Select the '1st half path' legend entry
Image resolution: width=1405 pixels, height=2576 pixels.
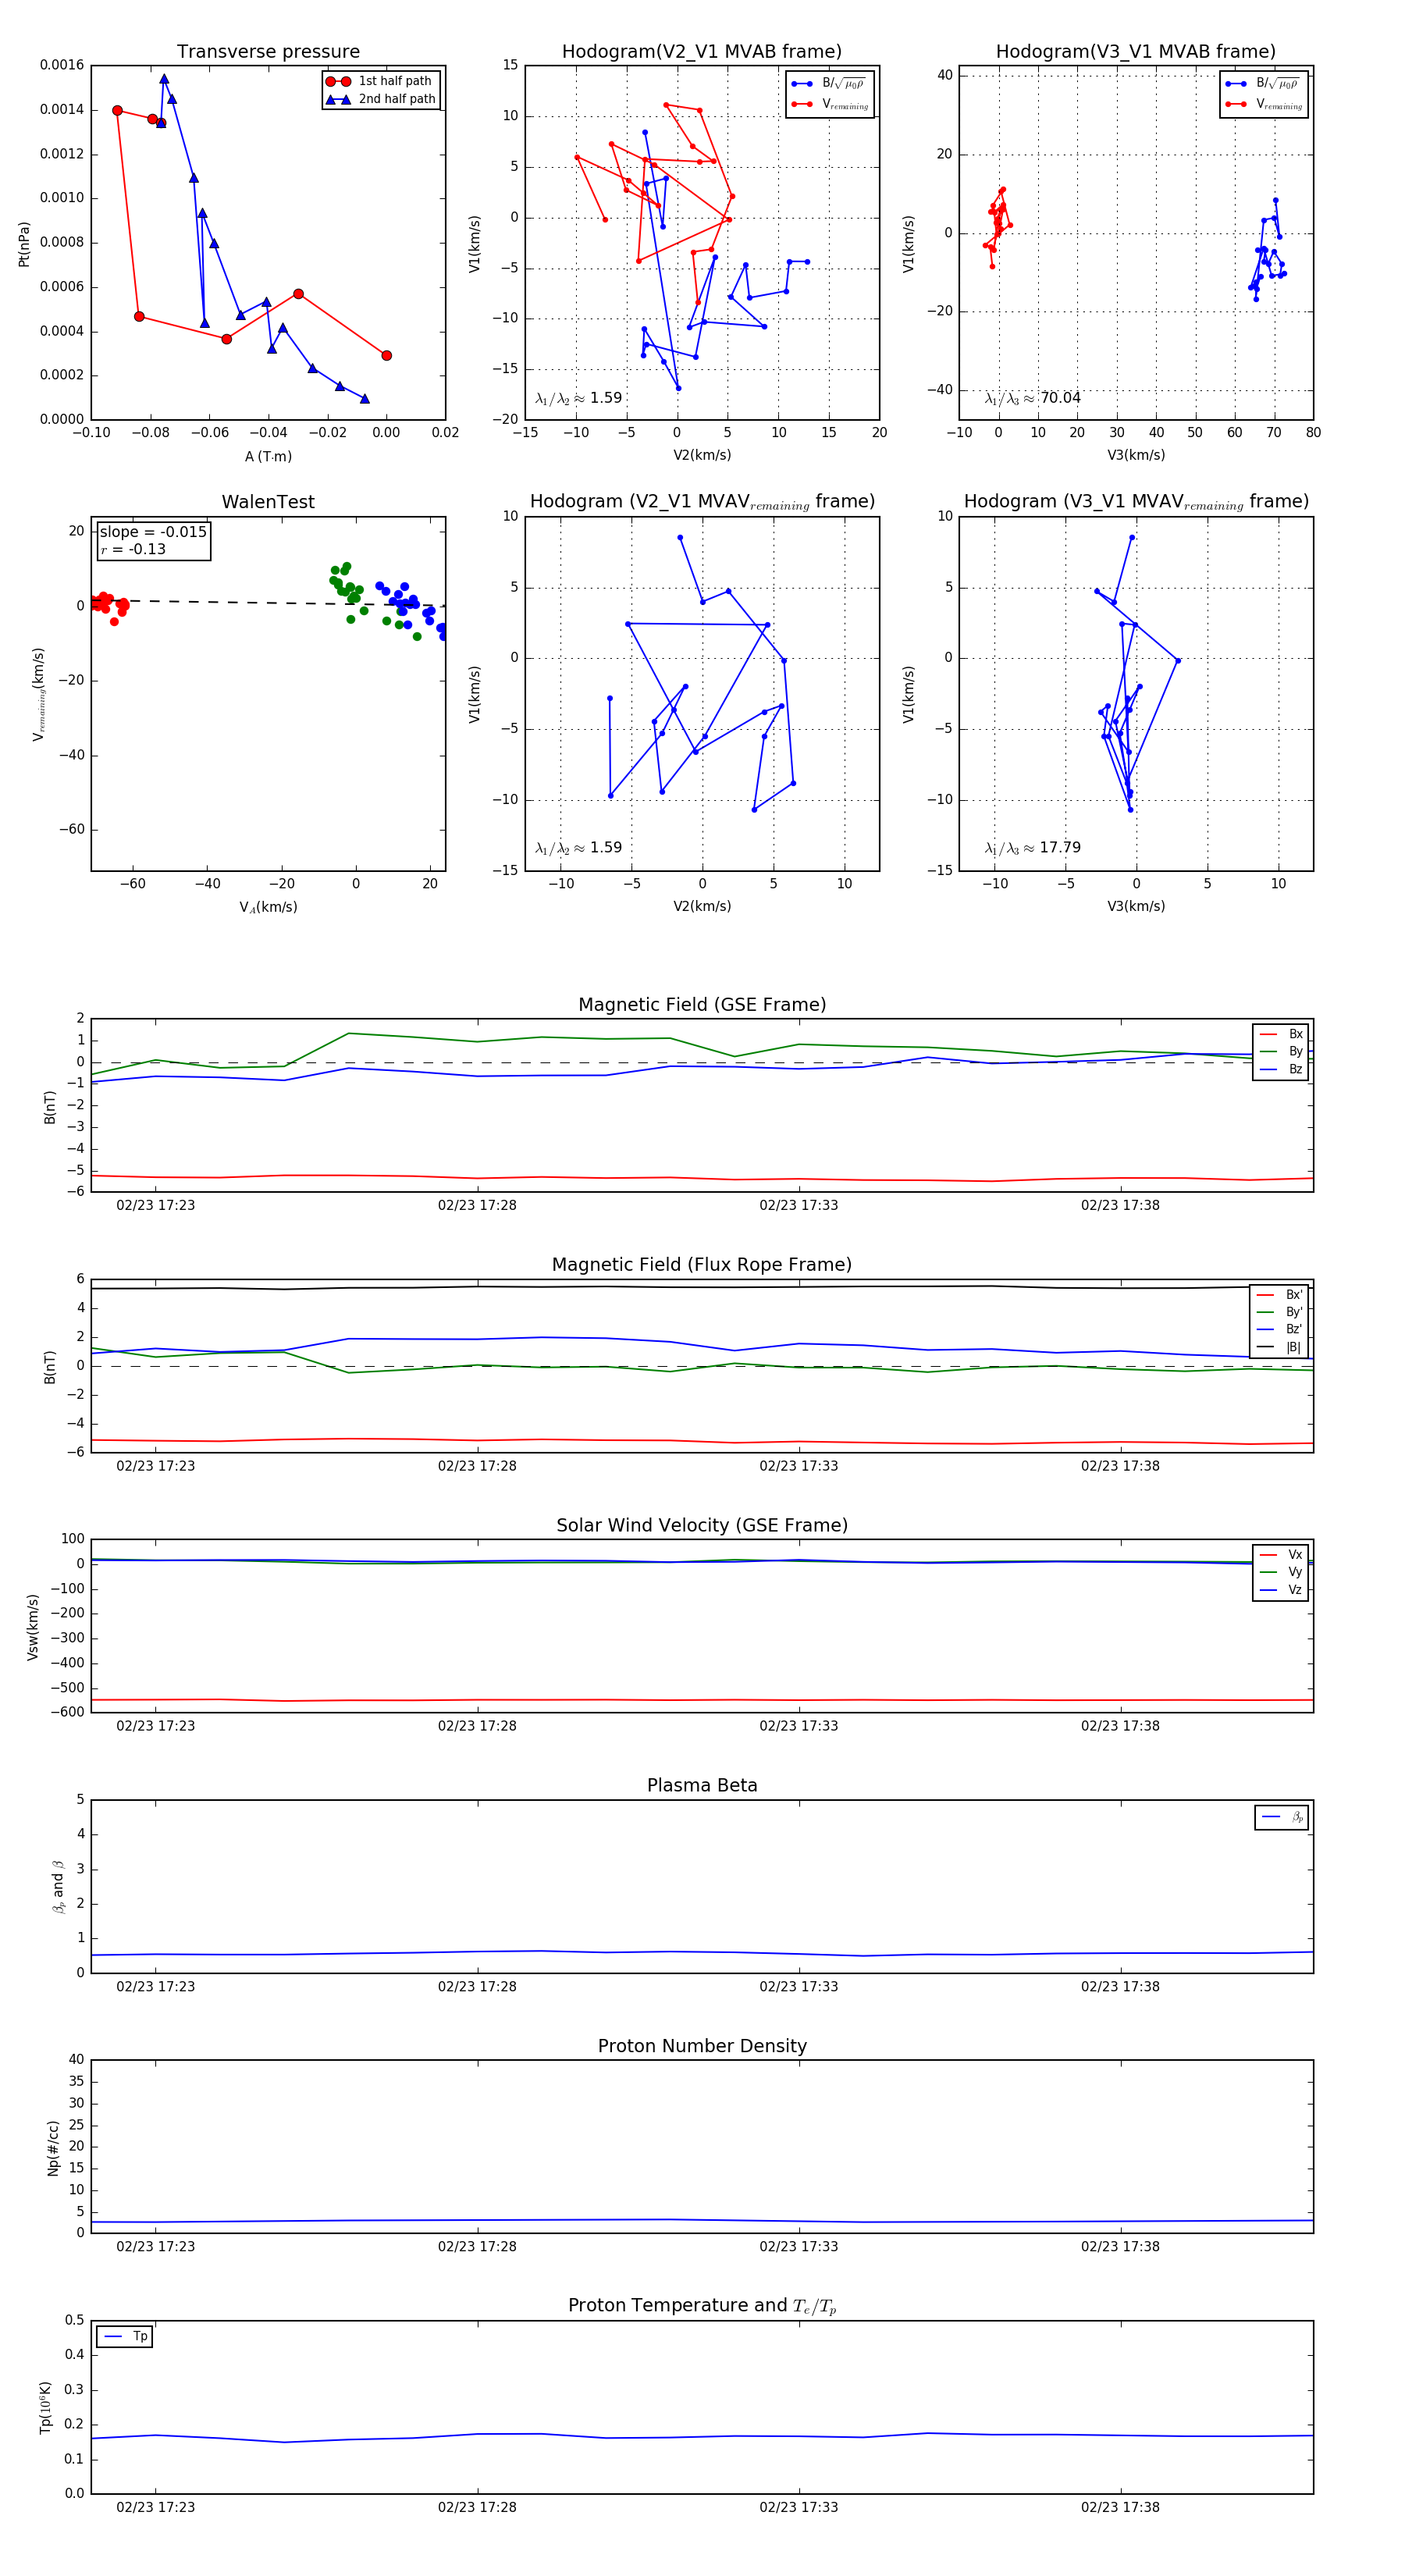click(x=381, y=81)
